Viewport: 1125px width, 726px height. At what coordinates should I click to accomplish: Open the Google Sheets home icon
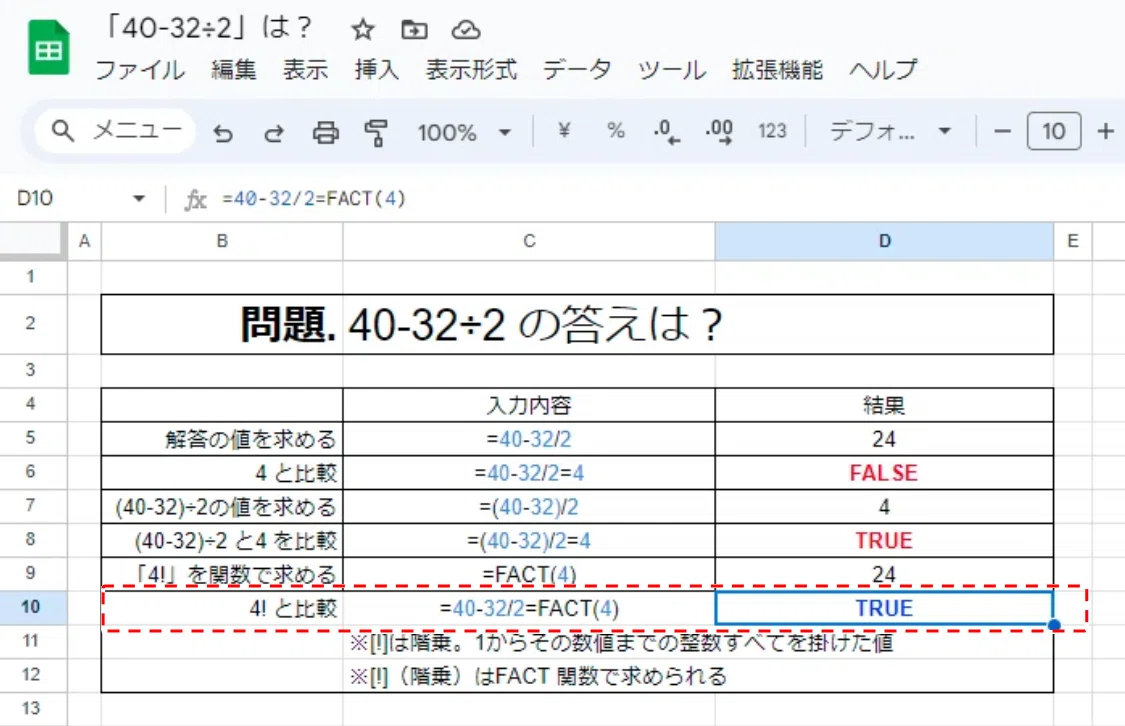[x=49, y=48]
